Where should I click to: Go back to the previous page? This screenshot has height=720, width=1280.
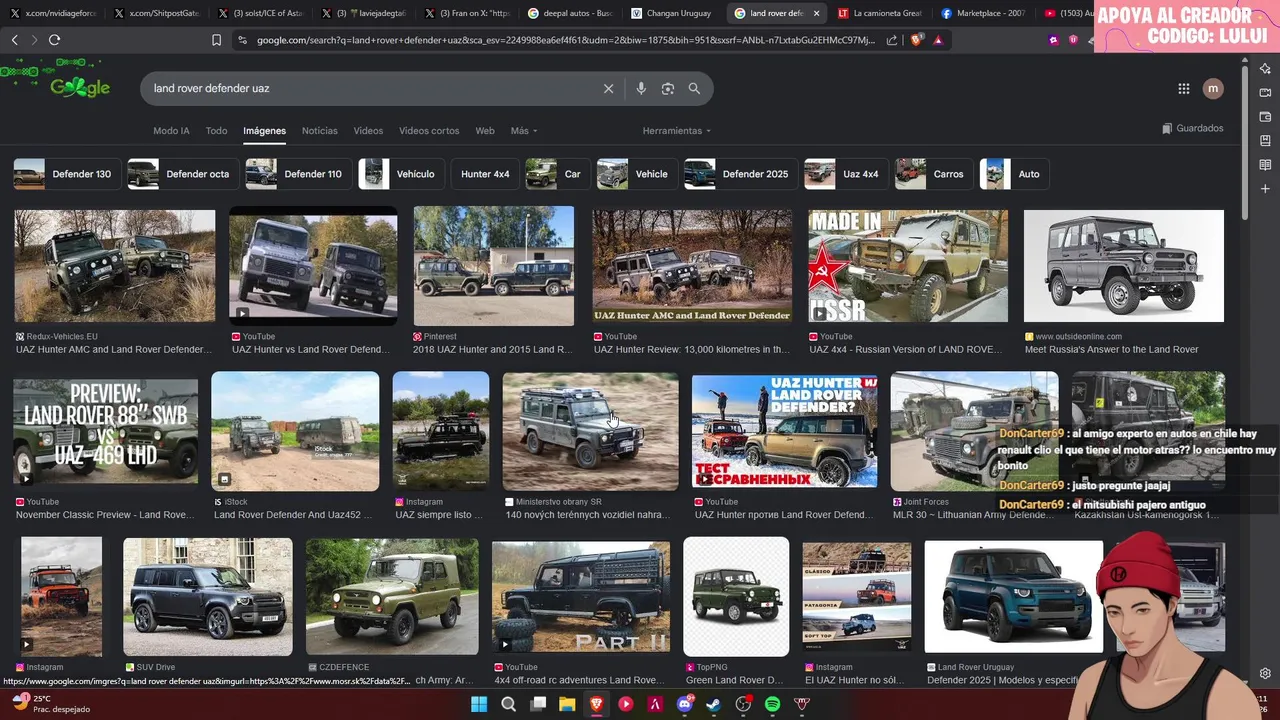14,40
